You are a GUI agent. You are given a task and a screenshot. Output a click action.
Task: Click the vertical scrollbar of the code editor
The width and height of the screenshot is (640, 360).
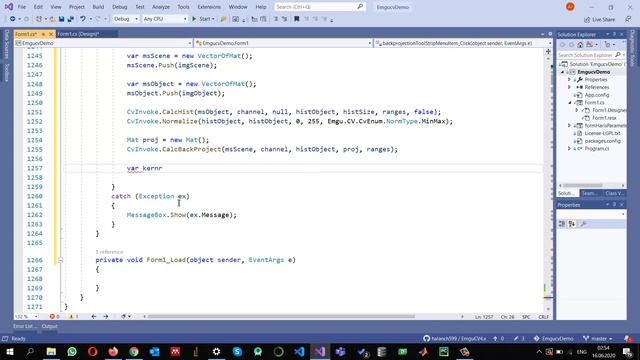coord(548,180)
